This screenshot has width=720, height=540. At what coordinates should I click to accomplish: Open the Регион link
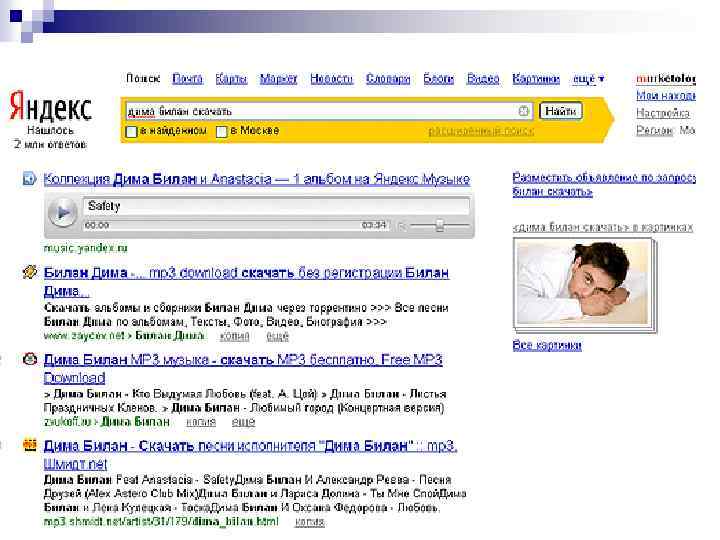point(654,130)
